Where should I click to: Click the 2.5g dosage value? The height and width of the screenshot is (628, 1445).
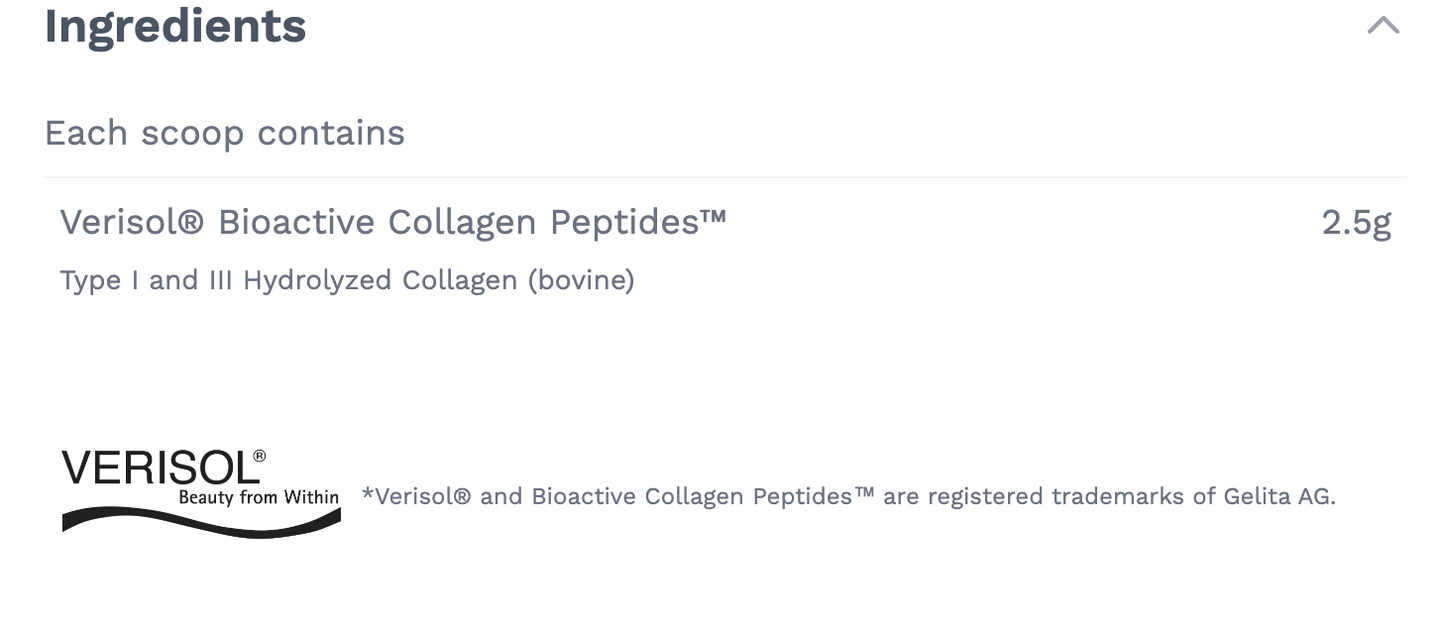coord(1358,221)
